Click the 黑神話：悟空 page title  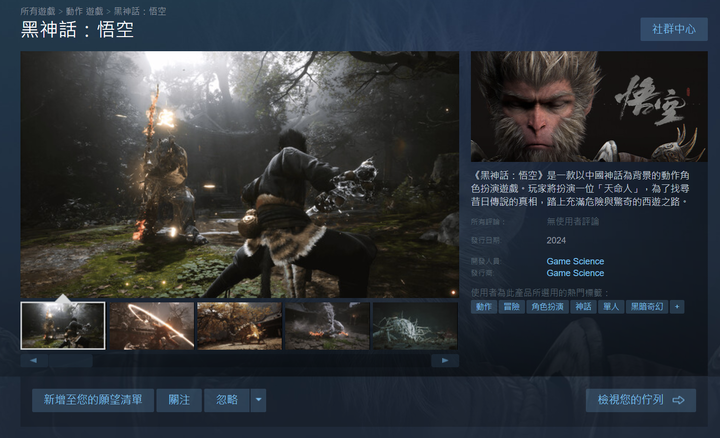[x=78, y=30]
